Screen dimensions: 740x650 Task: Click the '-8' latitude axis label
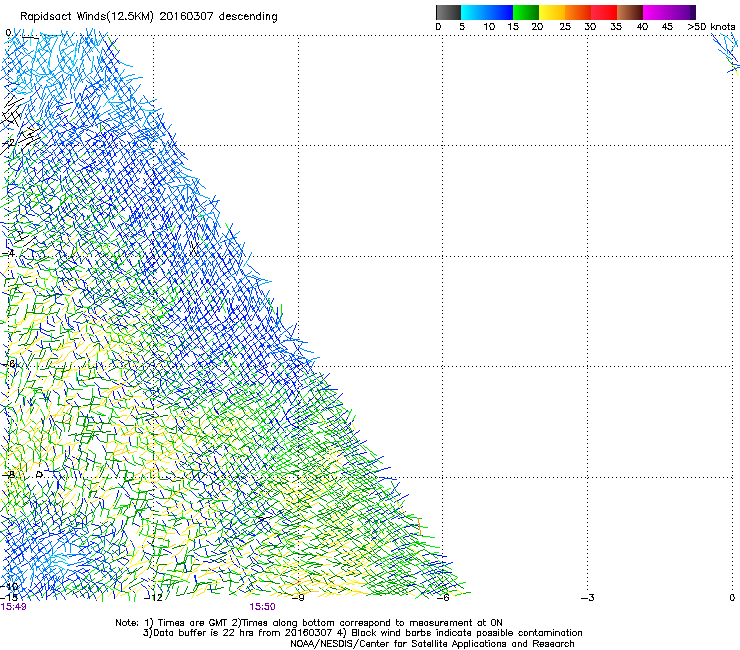(x=8, y=475)
